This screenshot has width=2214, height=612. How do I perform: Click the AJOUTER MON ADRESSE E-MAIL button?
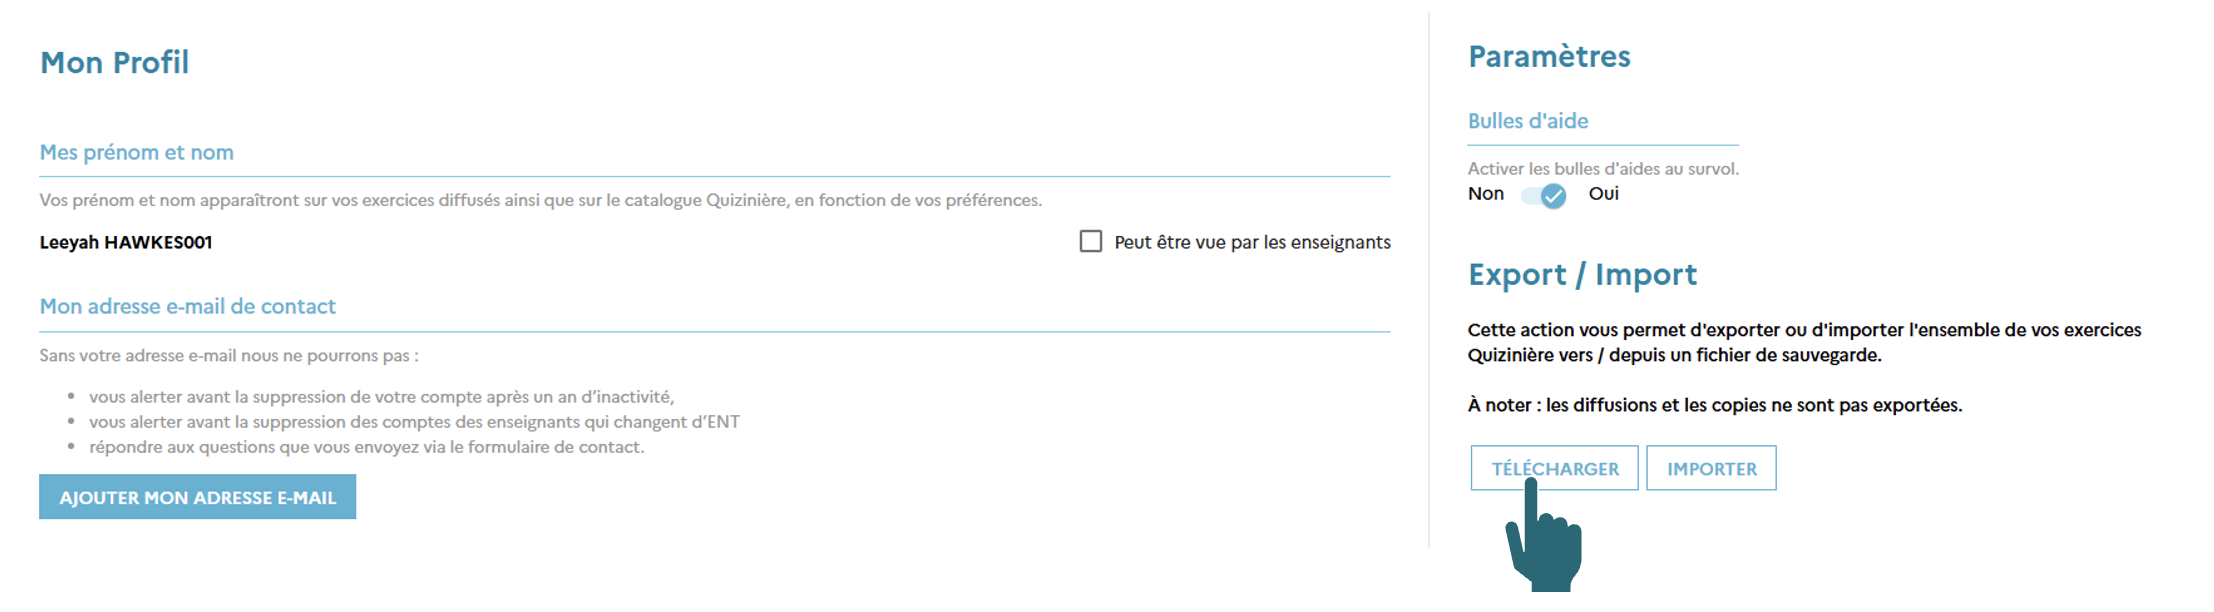[197, 497]
